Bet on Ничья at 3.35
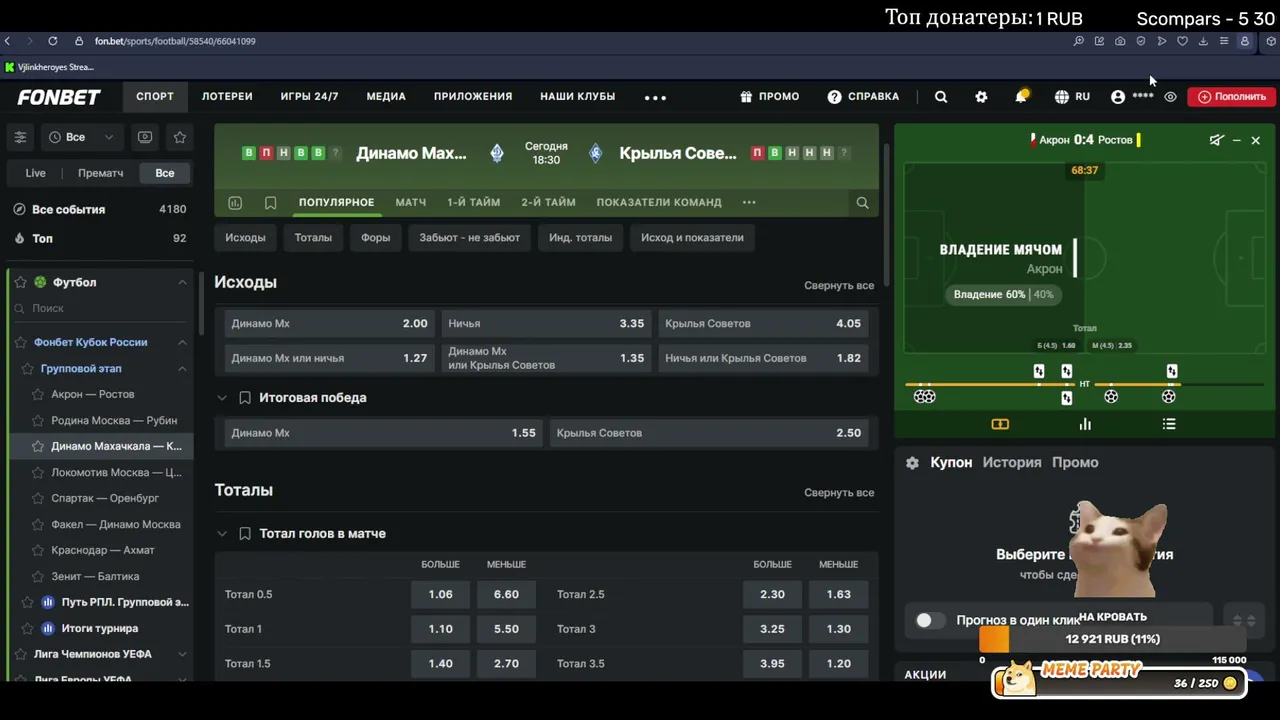This screenshot has height=720, width=1280. [546, 324]
